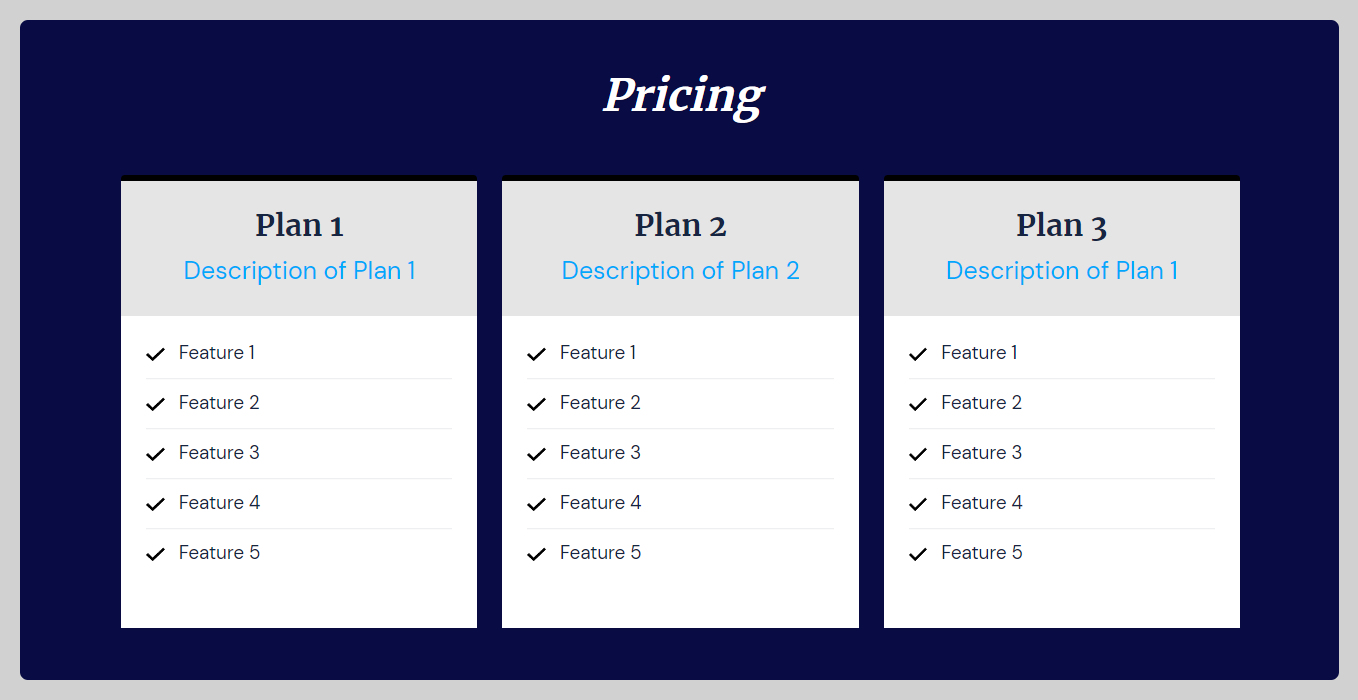Click the Description of Plan 2 link

click(680, 270)
